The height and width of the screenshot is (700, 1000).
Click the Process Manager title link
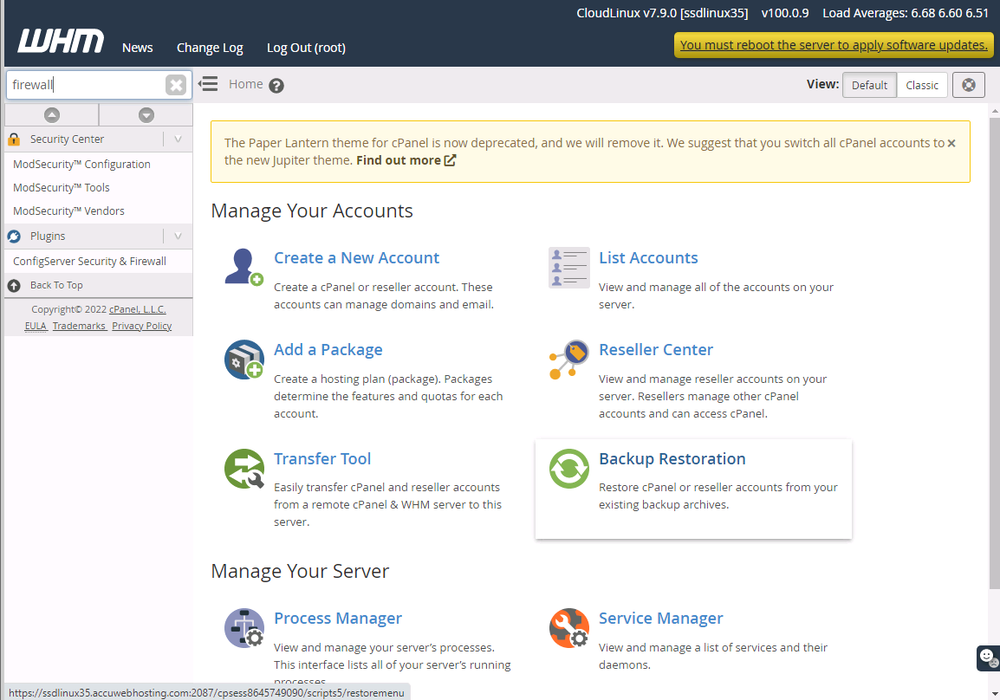pyautogui.click(x=337, y=618)
